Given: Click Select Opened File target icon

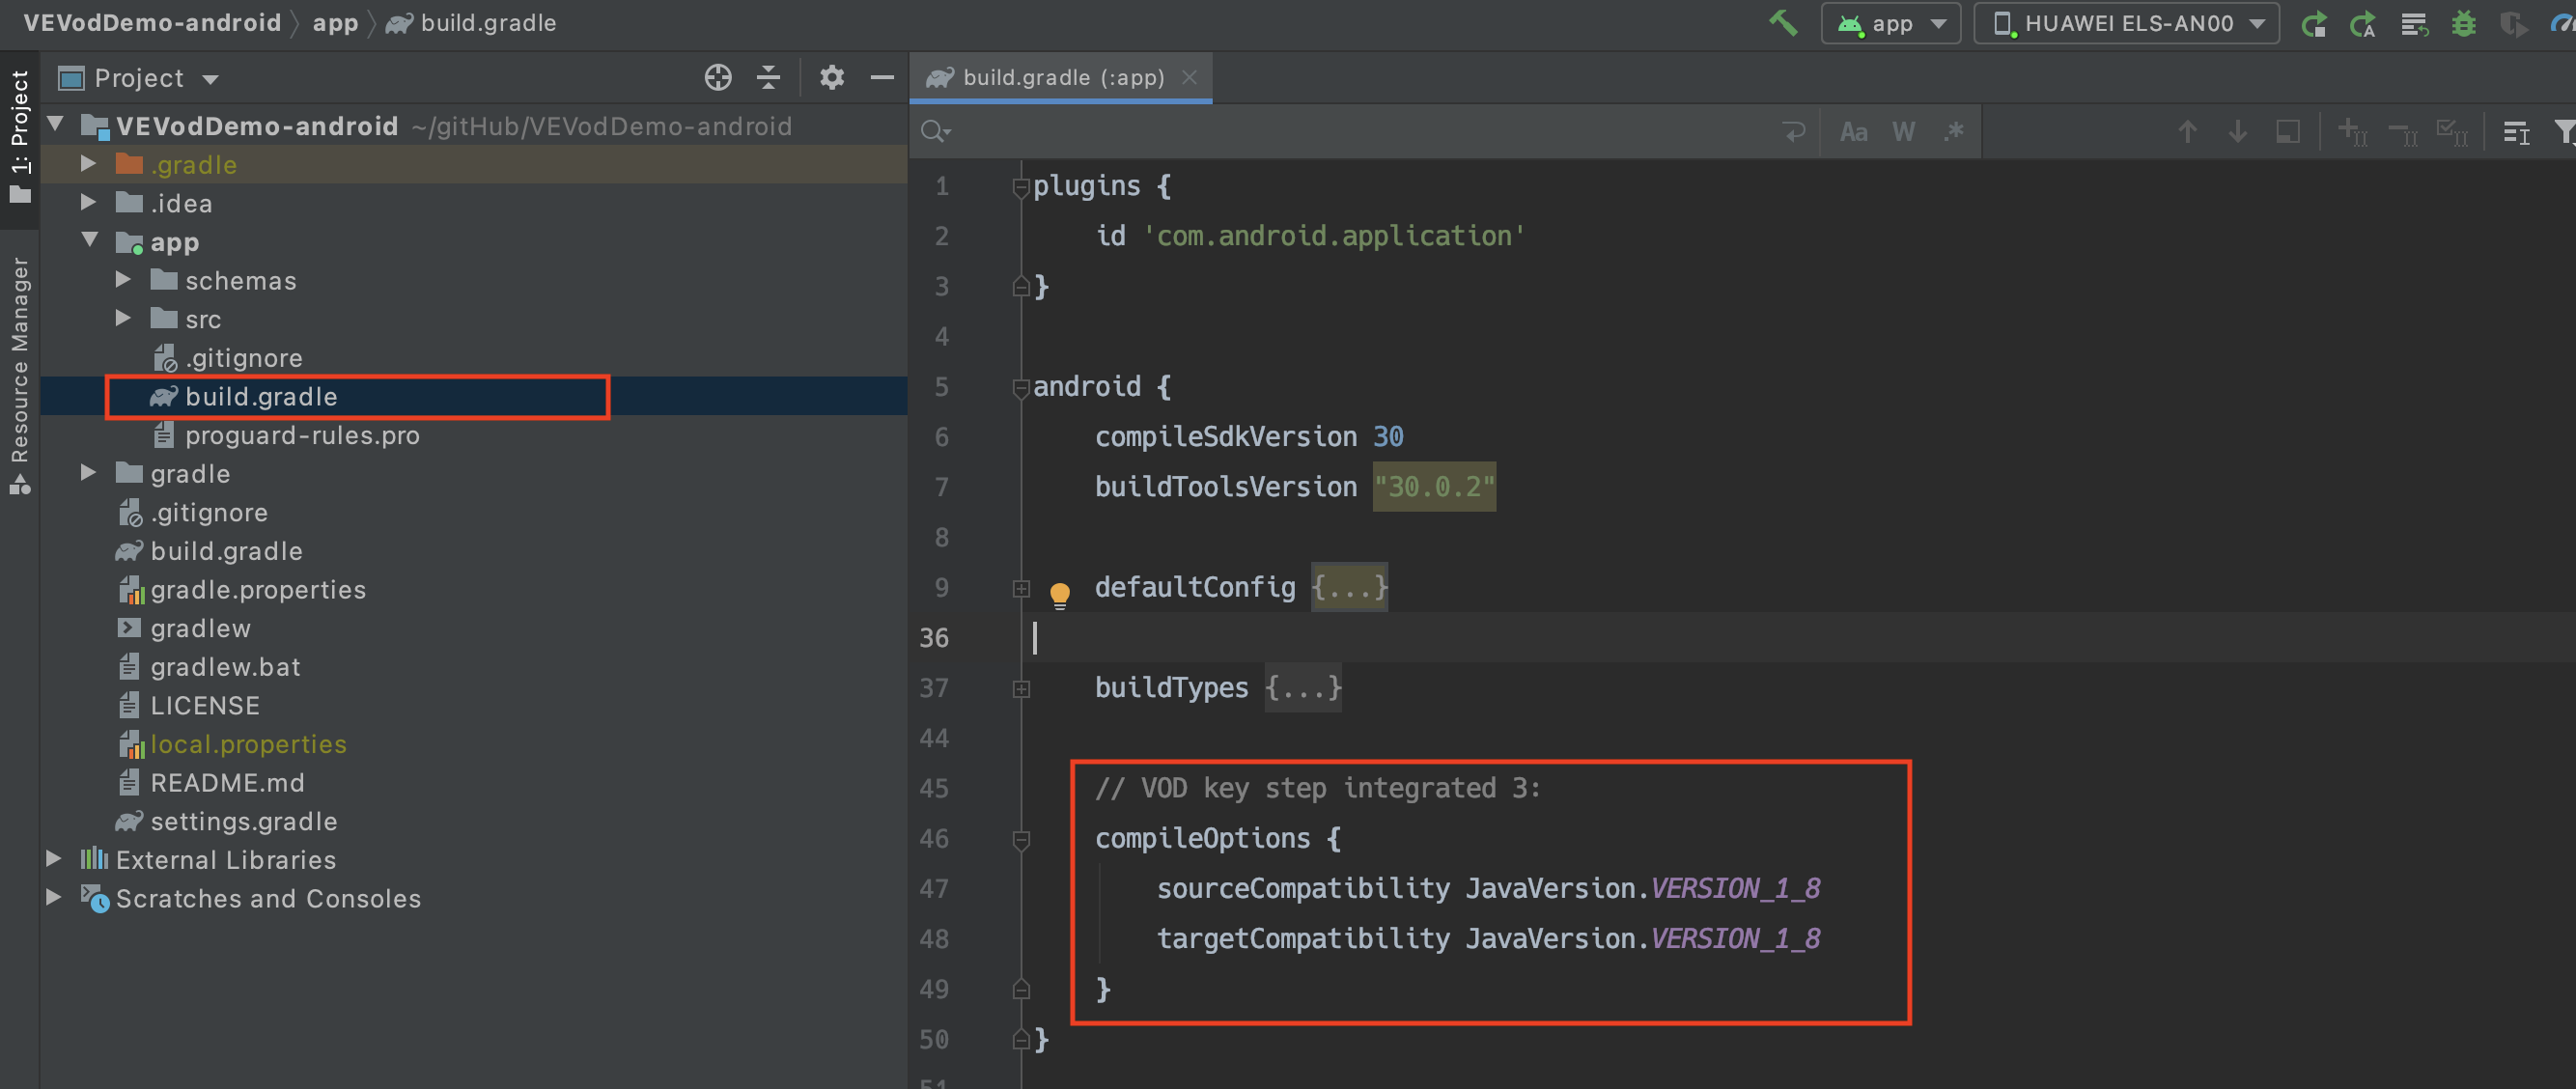Looking at the screenshot, I should [718, 77].
